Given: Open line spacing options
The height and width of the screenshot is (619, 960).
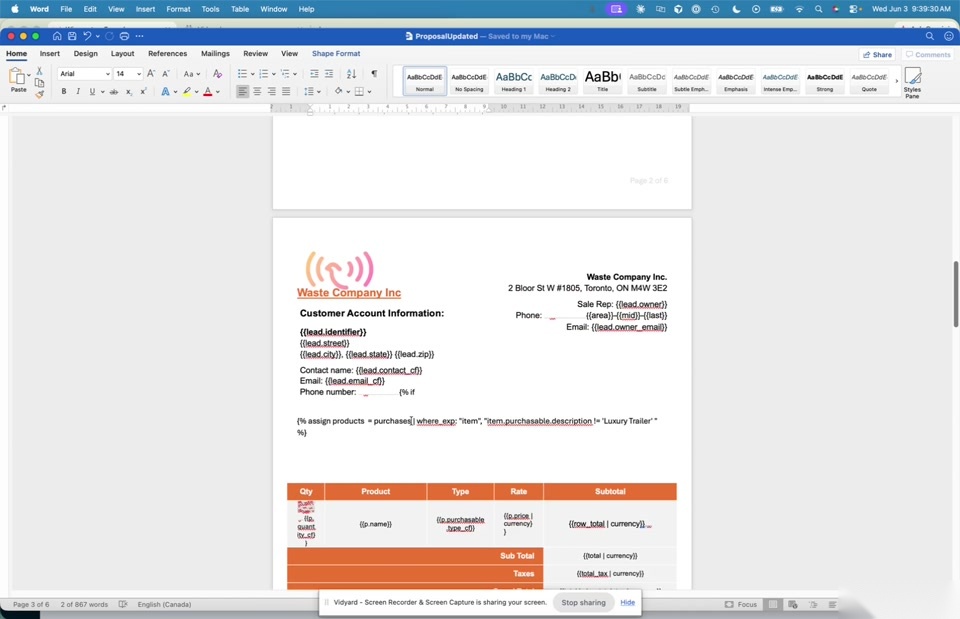Looking at the screenshot, I should [312, 92].
